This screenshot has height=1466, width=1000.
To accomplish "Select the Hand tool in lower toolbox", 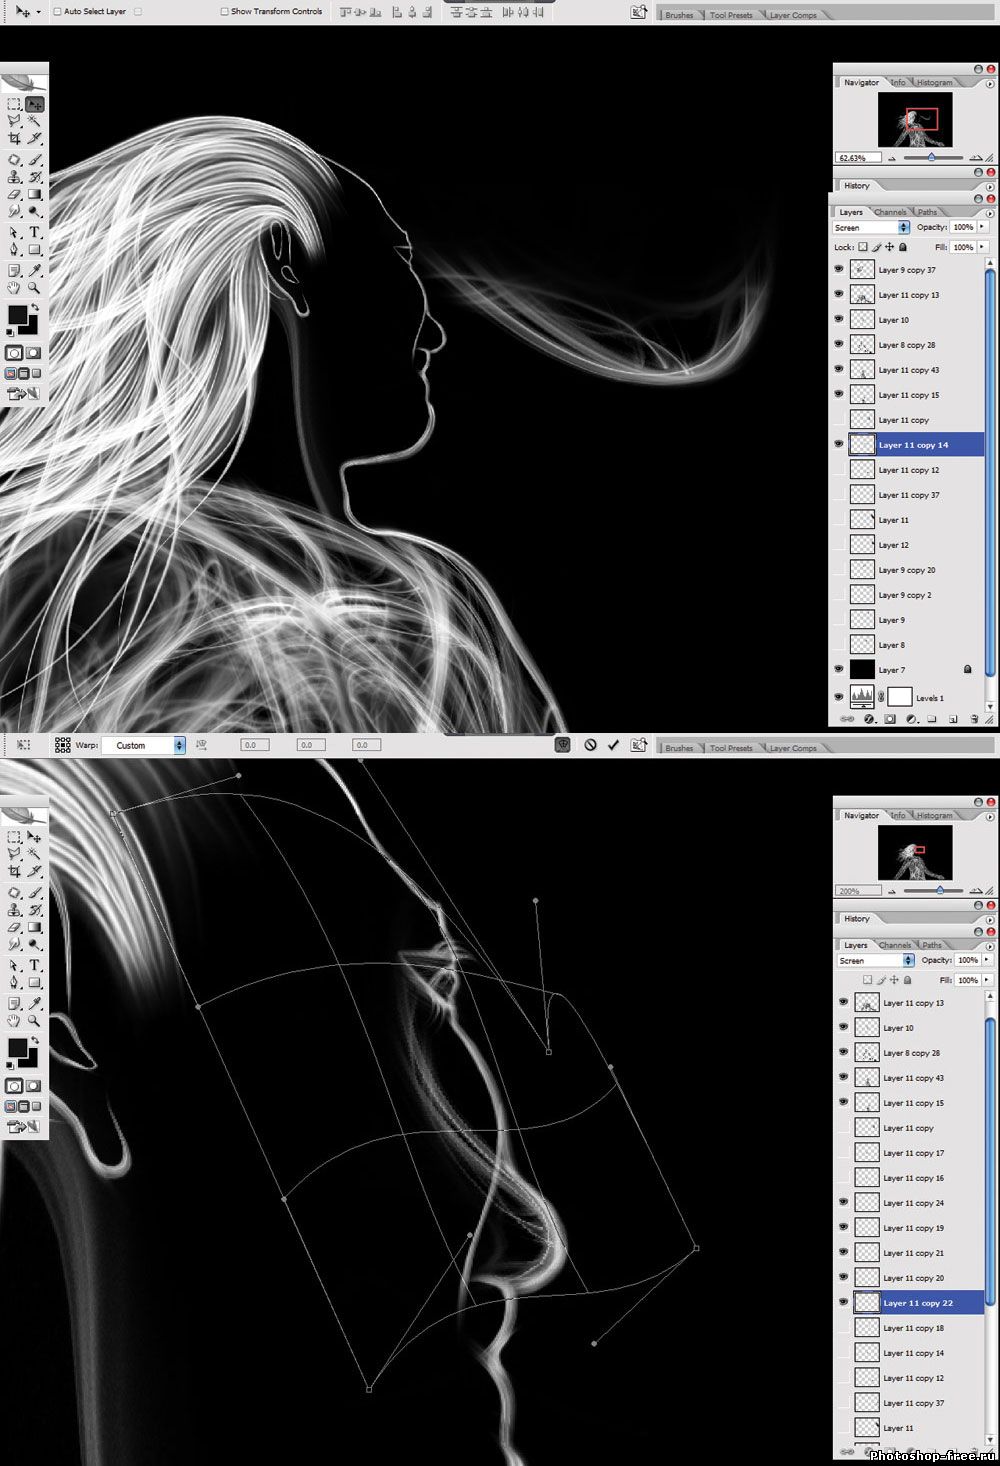I will [14, 1021].
